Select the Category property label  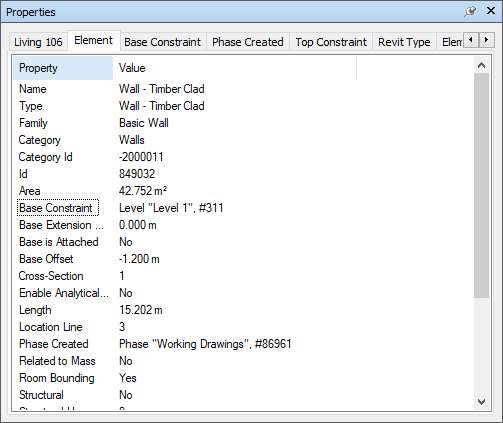click(x=40, y=140)
